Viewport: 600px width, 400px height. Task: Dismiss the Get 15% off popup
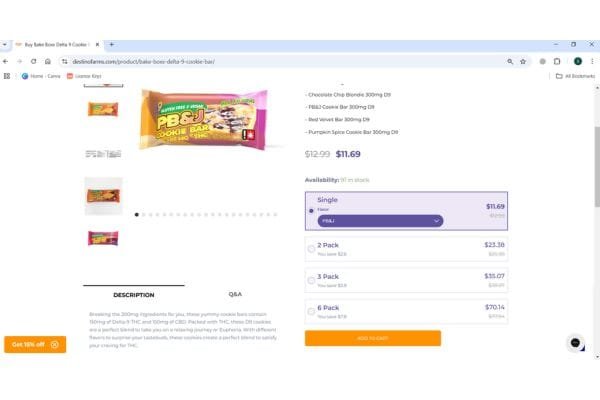(54, 344)
